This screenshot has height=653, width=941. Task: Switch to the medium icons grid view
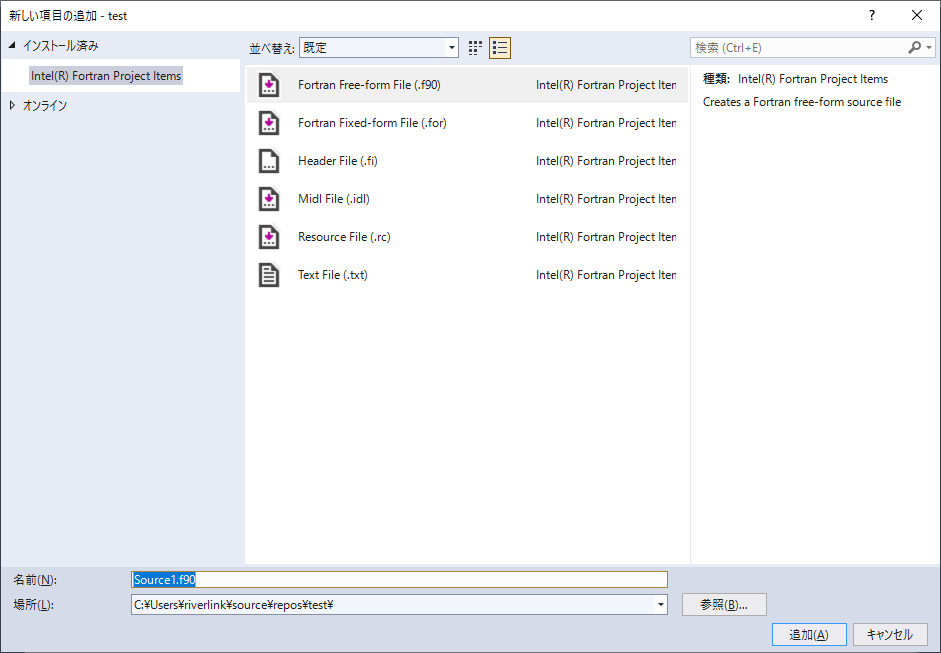click(475, 48)
